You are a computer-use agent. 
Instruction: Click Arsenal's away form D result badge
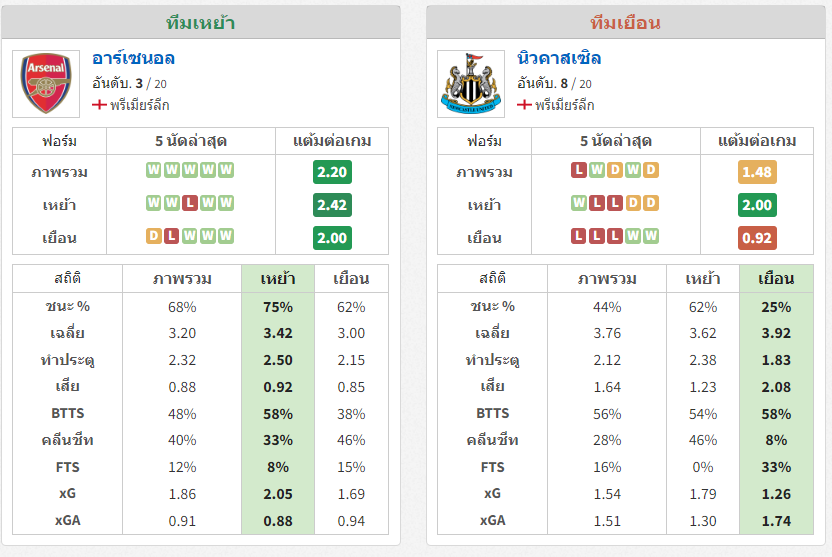tap(154, 236)
